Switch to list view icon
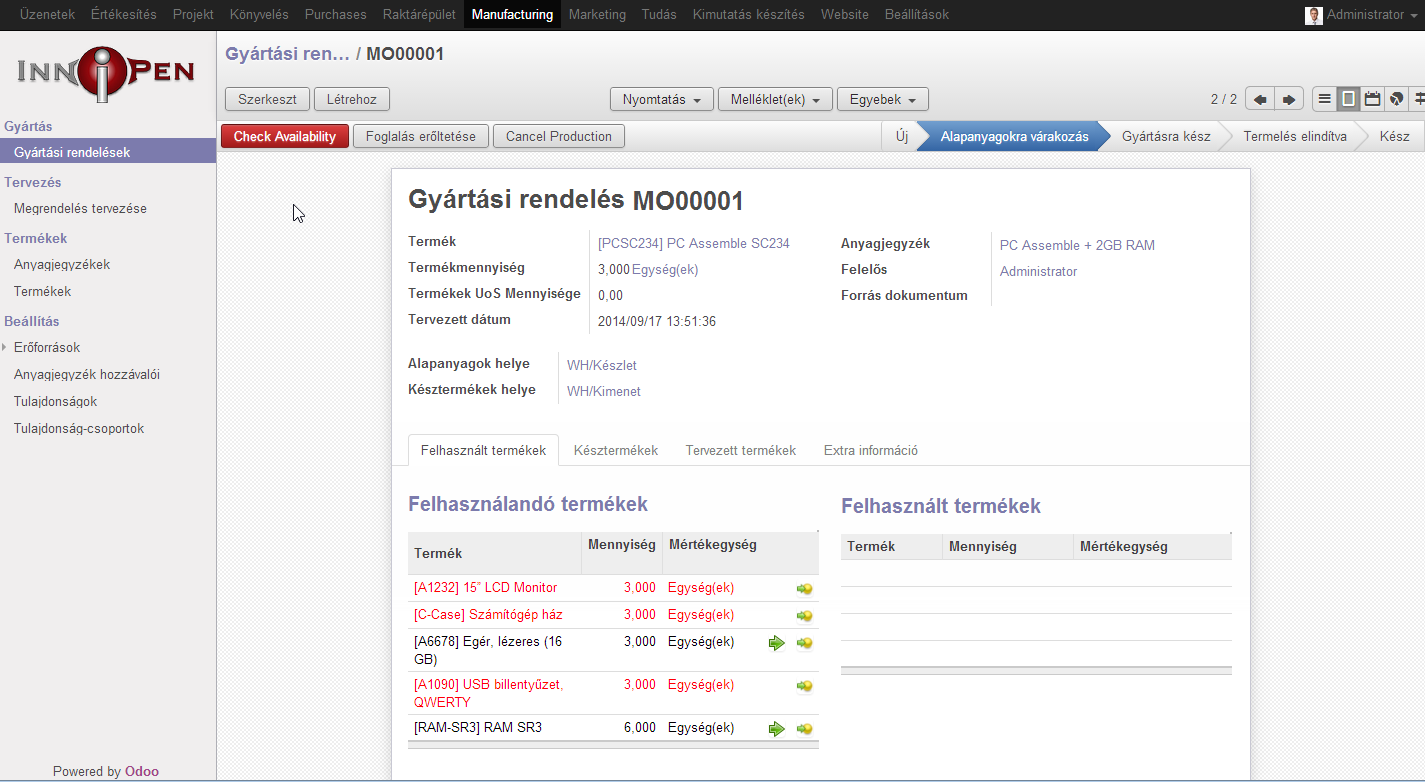The width and height of the screenshot is (1425, 782). click(x=1324, y=99)
